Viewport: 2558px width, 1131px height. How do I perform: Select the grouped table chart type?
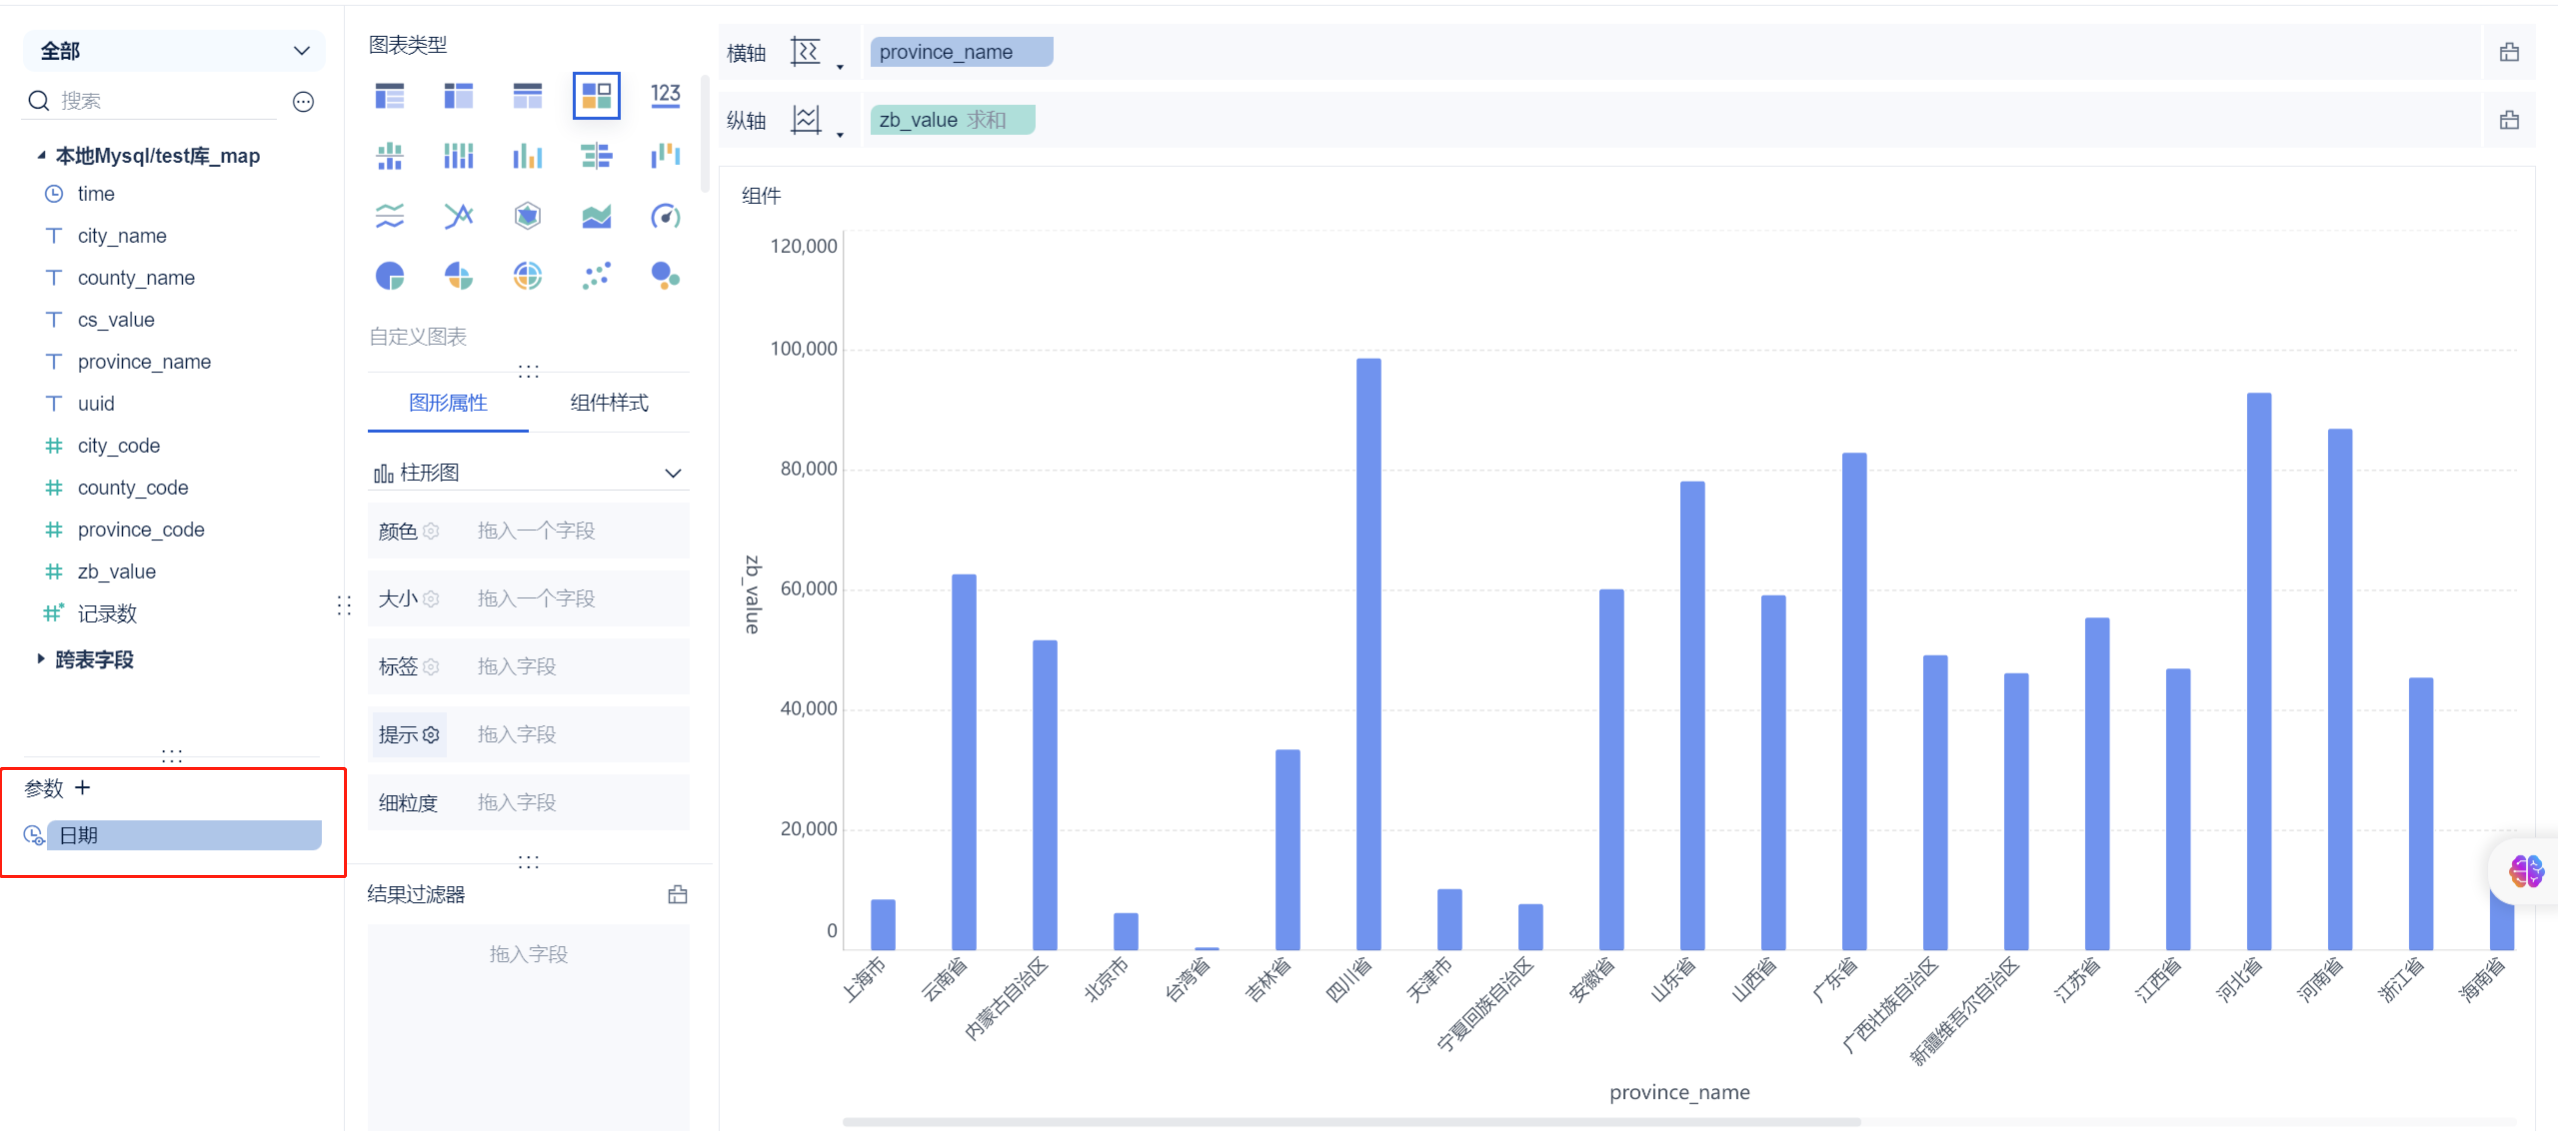point(390,96)
